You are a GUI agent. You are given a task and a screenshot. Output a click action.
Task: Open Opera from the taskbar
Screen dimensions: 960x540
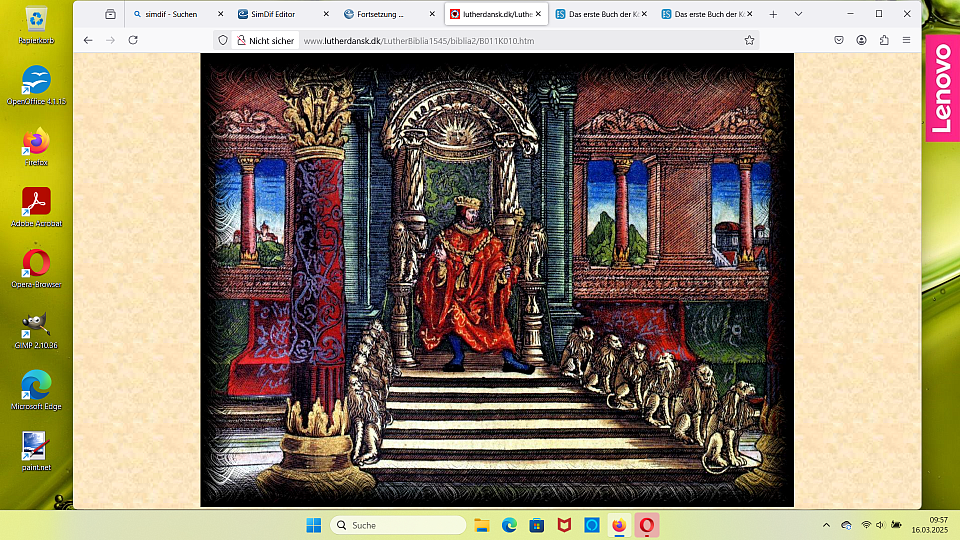(x=647, y=525)
